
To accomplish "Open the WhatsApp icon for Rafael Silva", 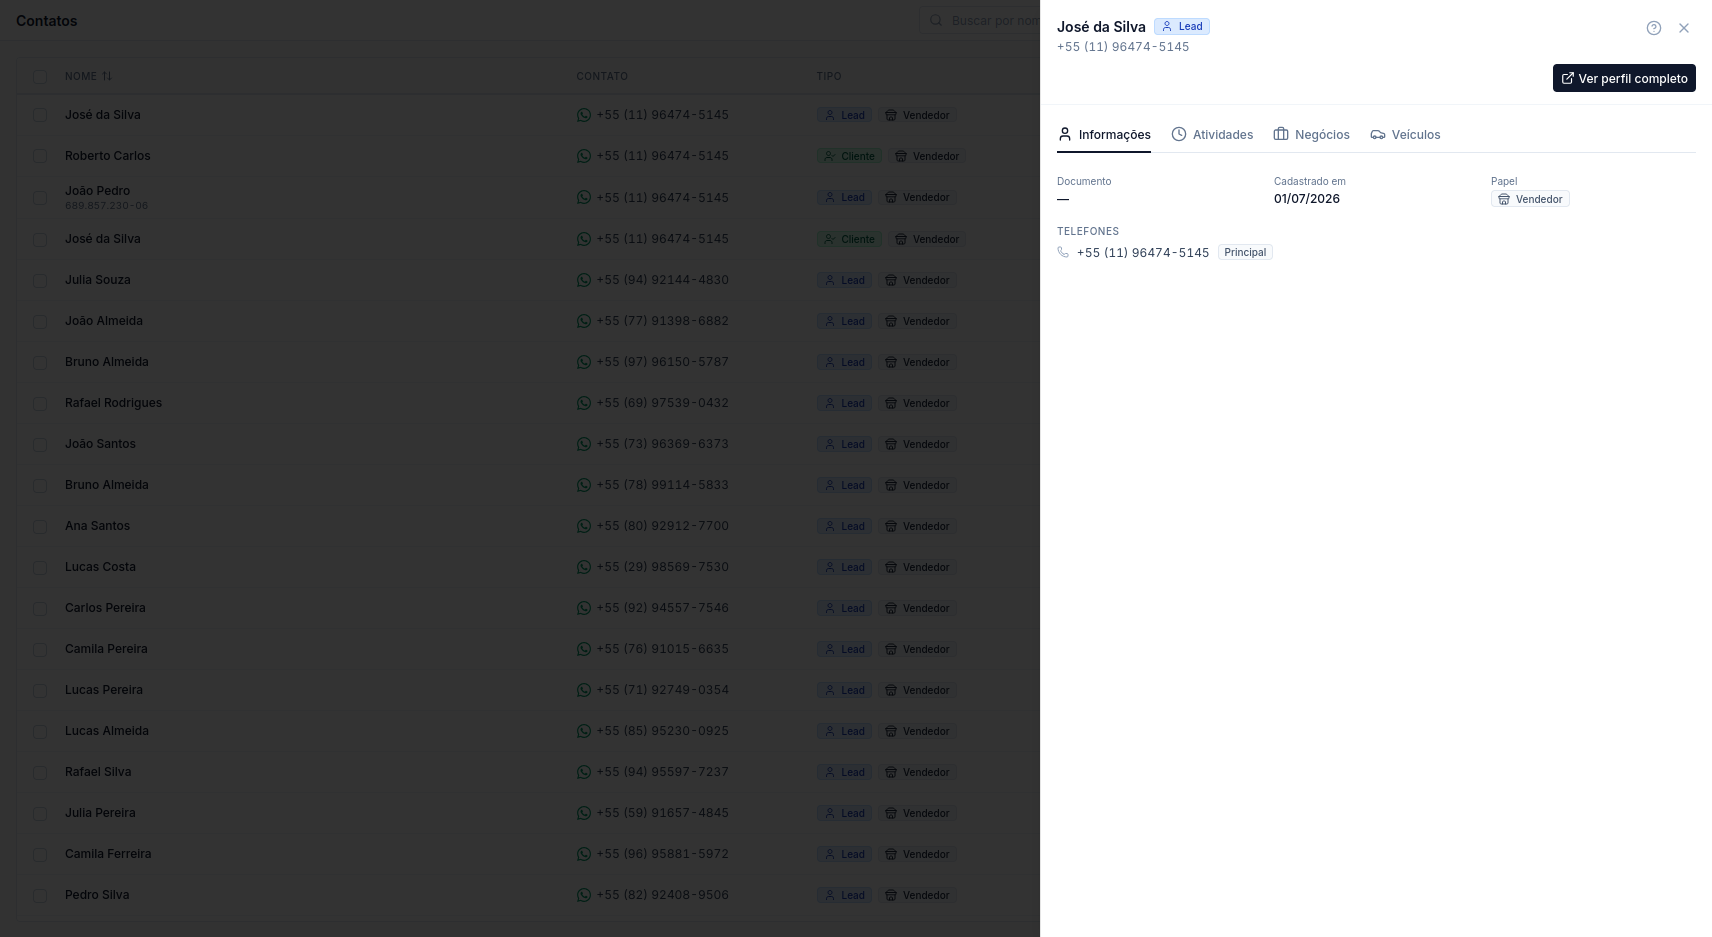I will tap(584, 772).
